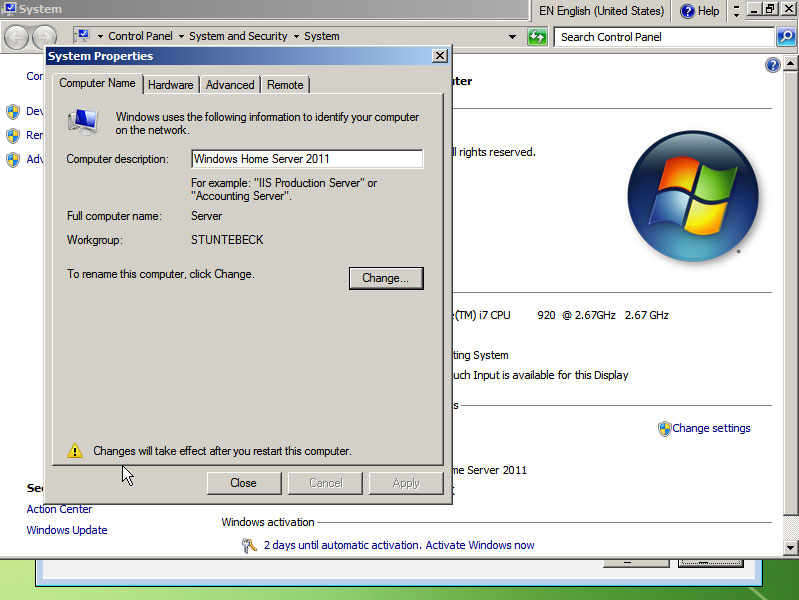Viewport: 799px width, 600px height.
Task: Click the Back navigation arrow
Action: 17,37
